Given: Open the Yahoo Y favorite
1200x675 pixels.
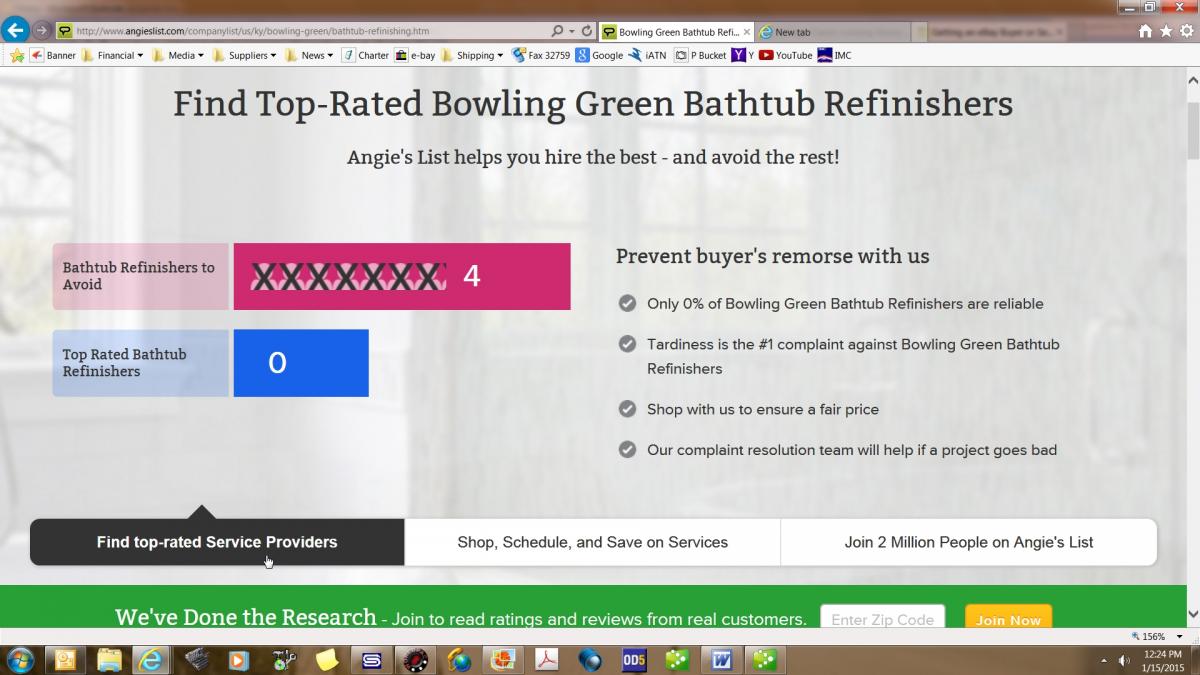Looking at the screenshot, I should pyautogui.click(x=743, y=55).
